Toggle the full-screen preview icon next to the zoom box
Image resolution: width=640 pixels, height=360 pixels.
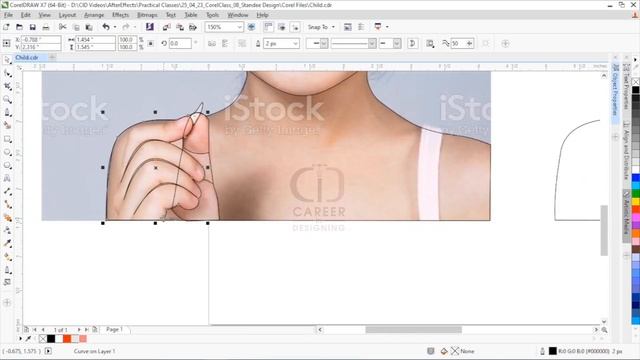(251, 27)
